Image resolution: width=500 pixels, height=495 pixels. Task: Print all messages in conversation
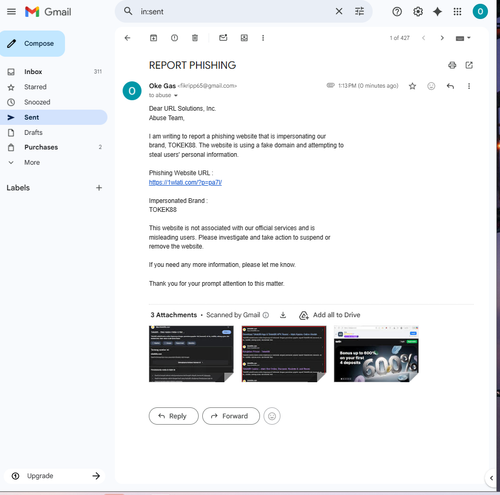click(452, 65)
